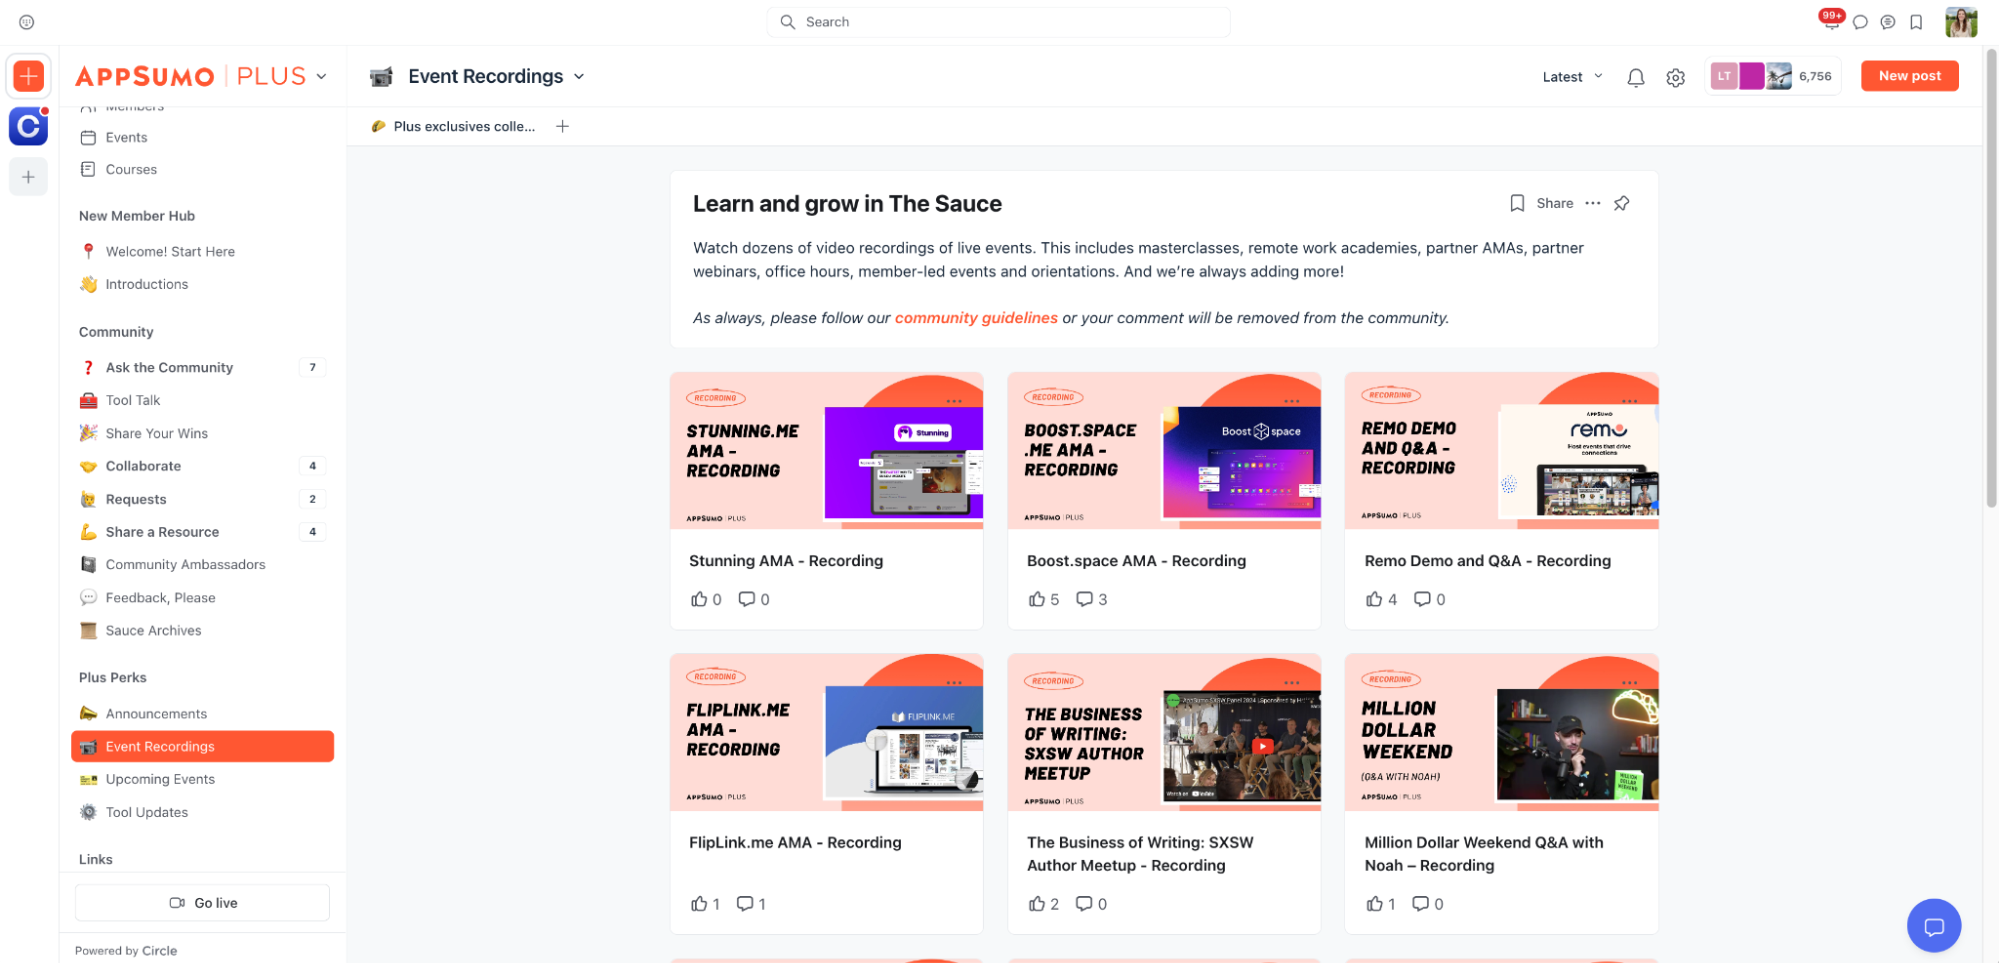Like the Boost.space AMA recording post
The image size is (1999, 964).
(x=1036, y=599)
